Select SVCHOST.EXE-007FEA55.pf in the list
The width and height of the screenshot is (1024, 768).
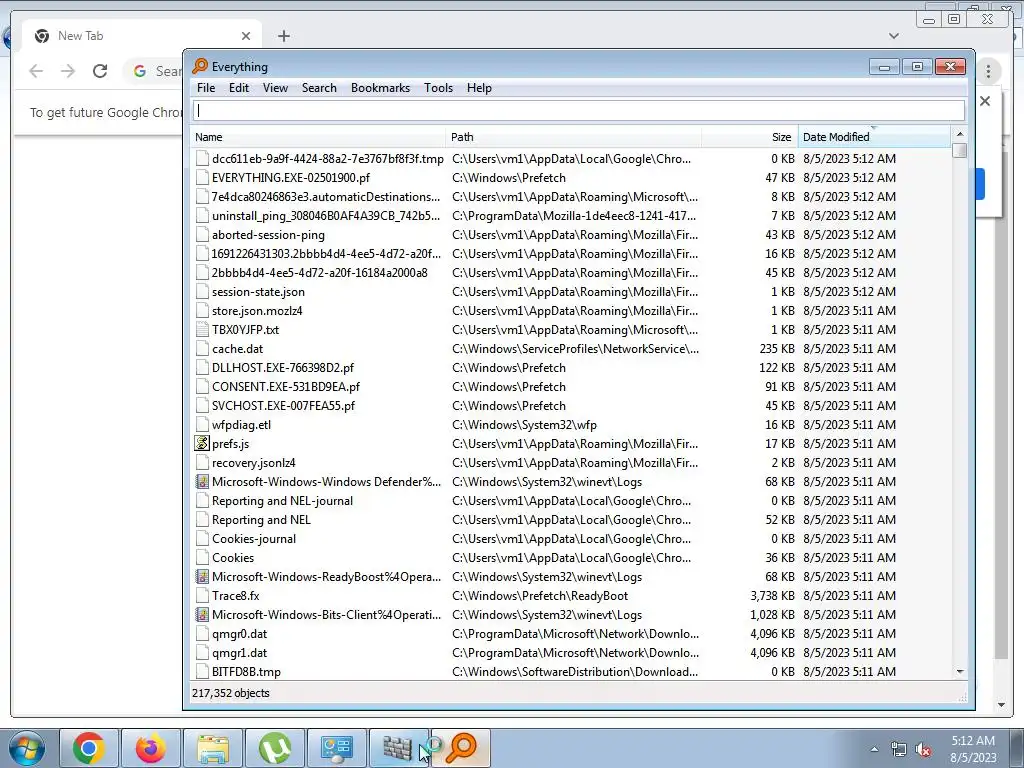point(283,406)
